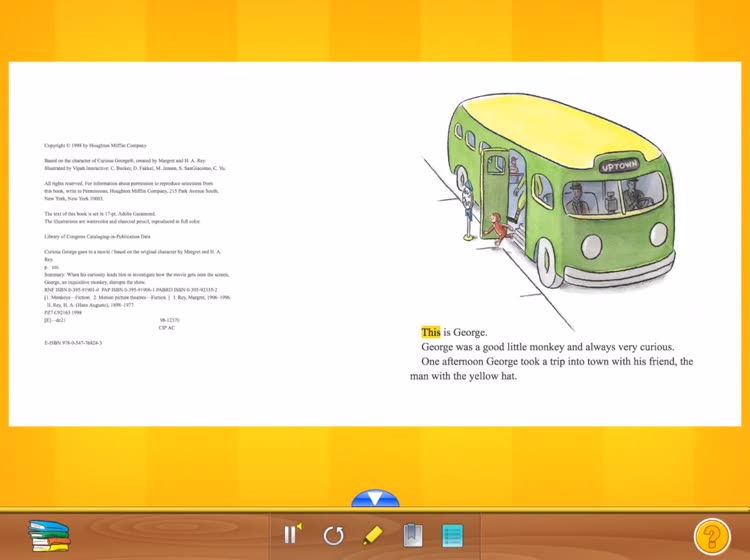Tap the UPTOWN sign on the bus

[x=619, y=166]
